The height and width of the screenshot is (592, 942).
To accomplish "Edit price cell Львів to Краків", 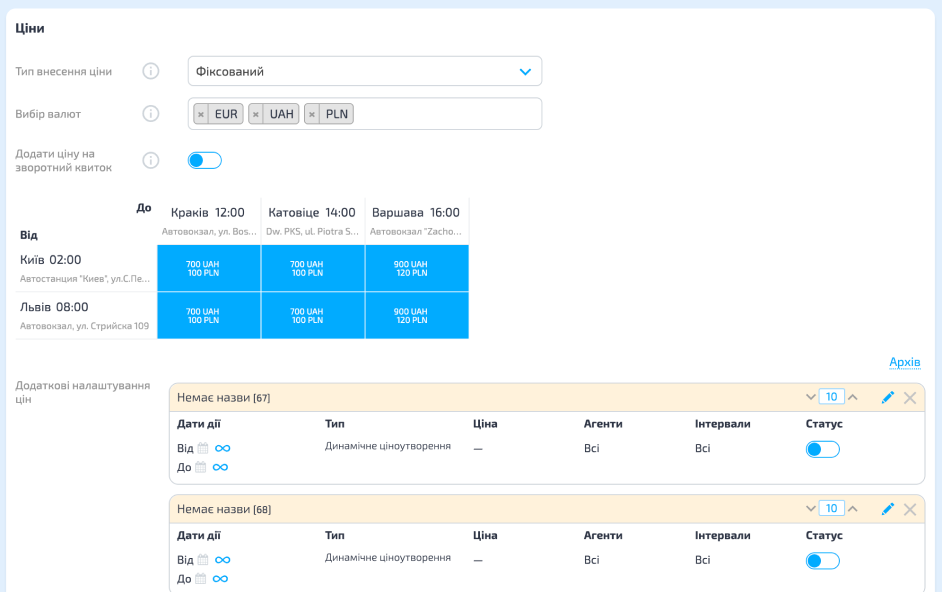I will coord(209,316).
